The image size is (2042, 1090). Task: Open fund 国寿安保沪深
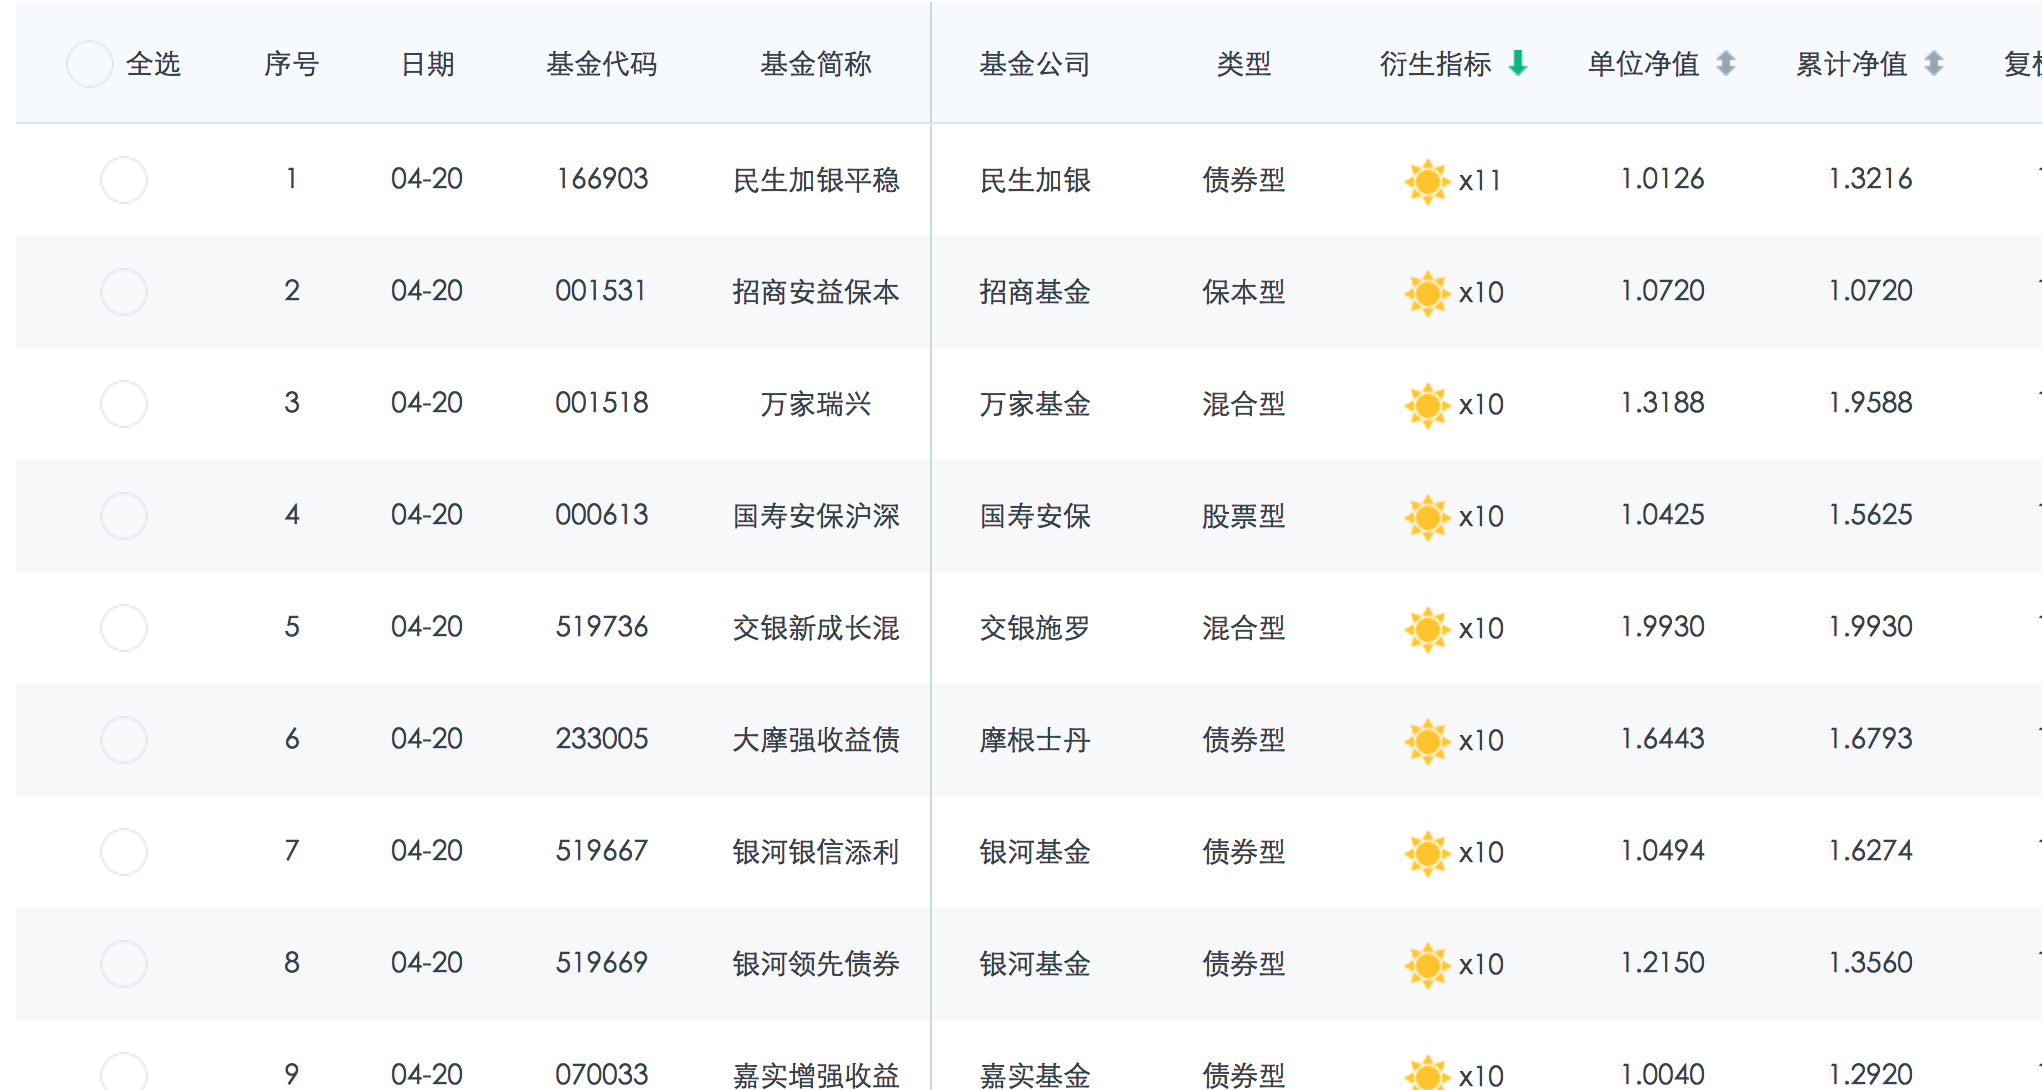click(816, 516)
